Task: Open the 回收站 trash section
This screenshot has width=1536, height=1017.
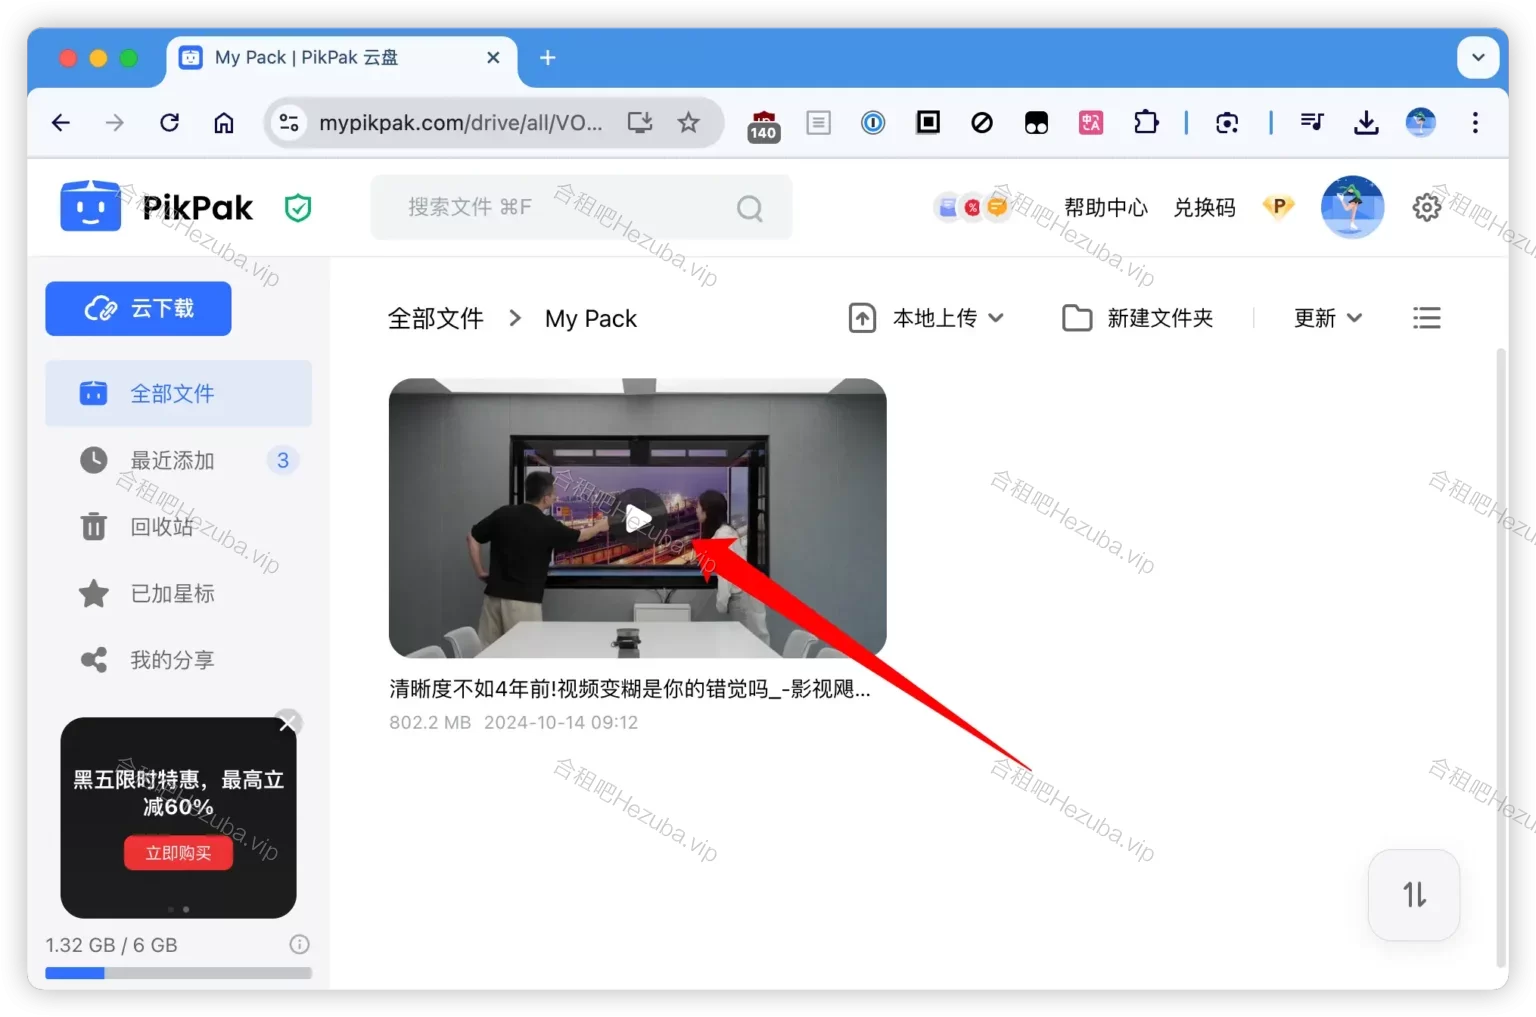Action: pos(160,527)
